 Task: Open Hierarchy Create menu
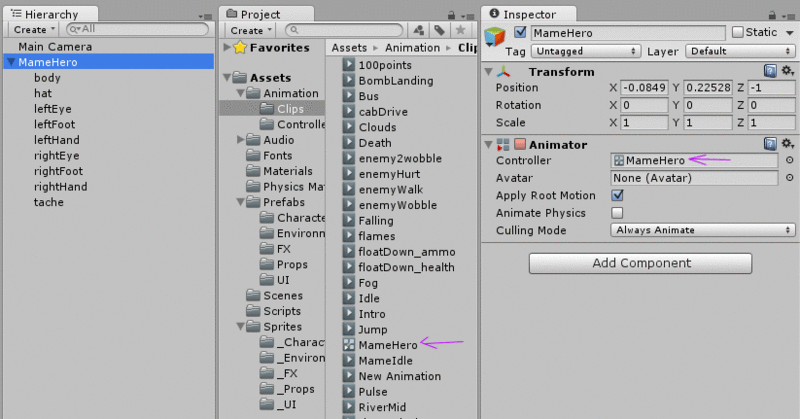[34, 30]
